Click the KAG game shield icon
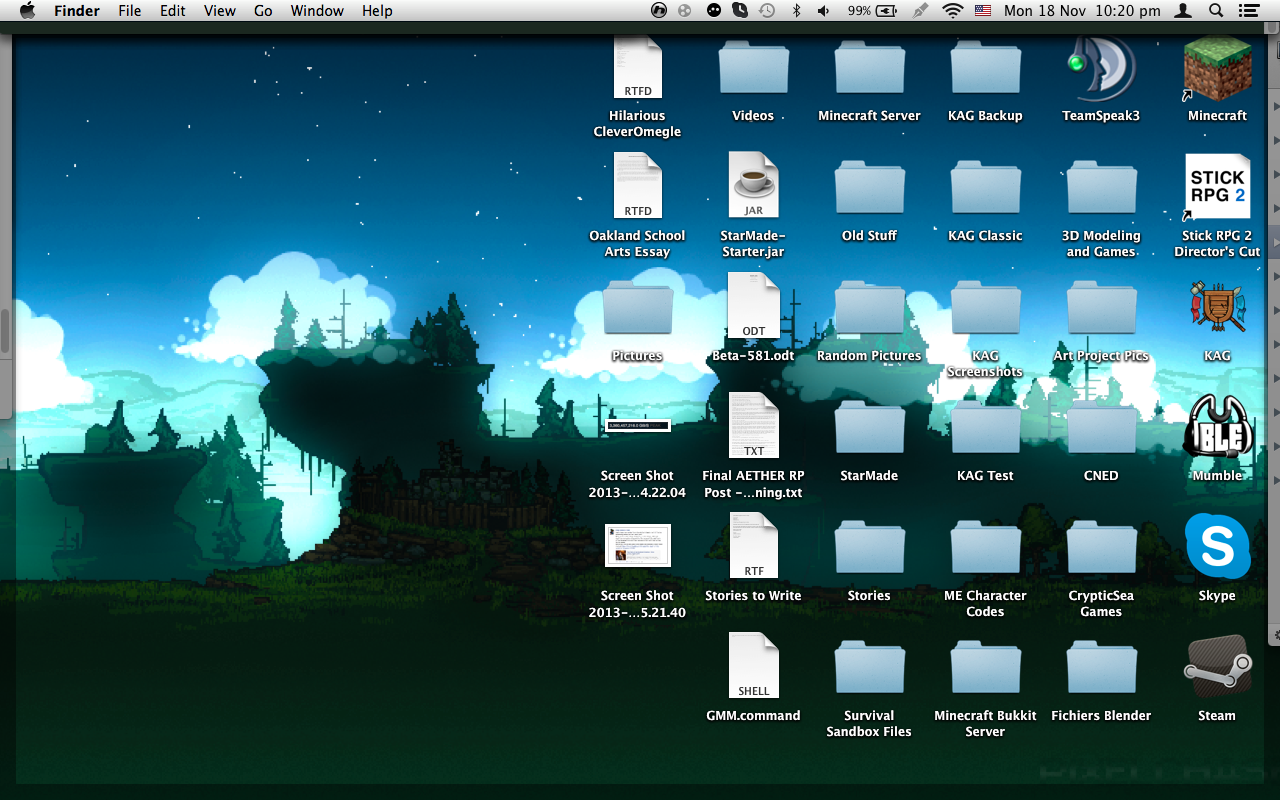Viewport: 1280px width, 800px height. pos(1217,307)
